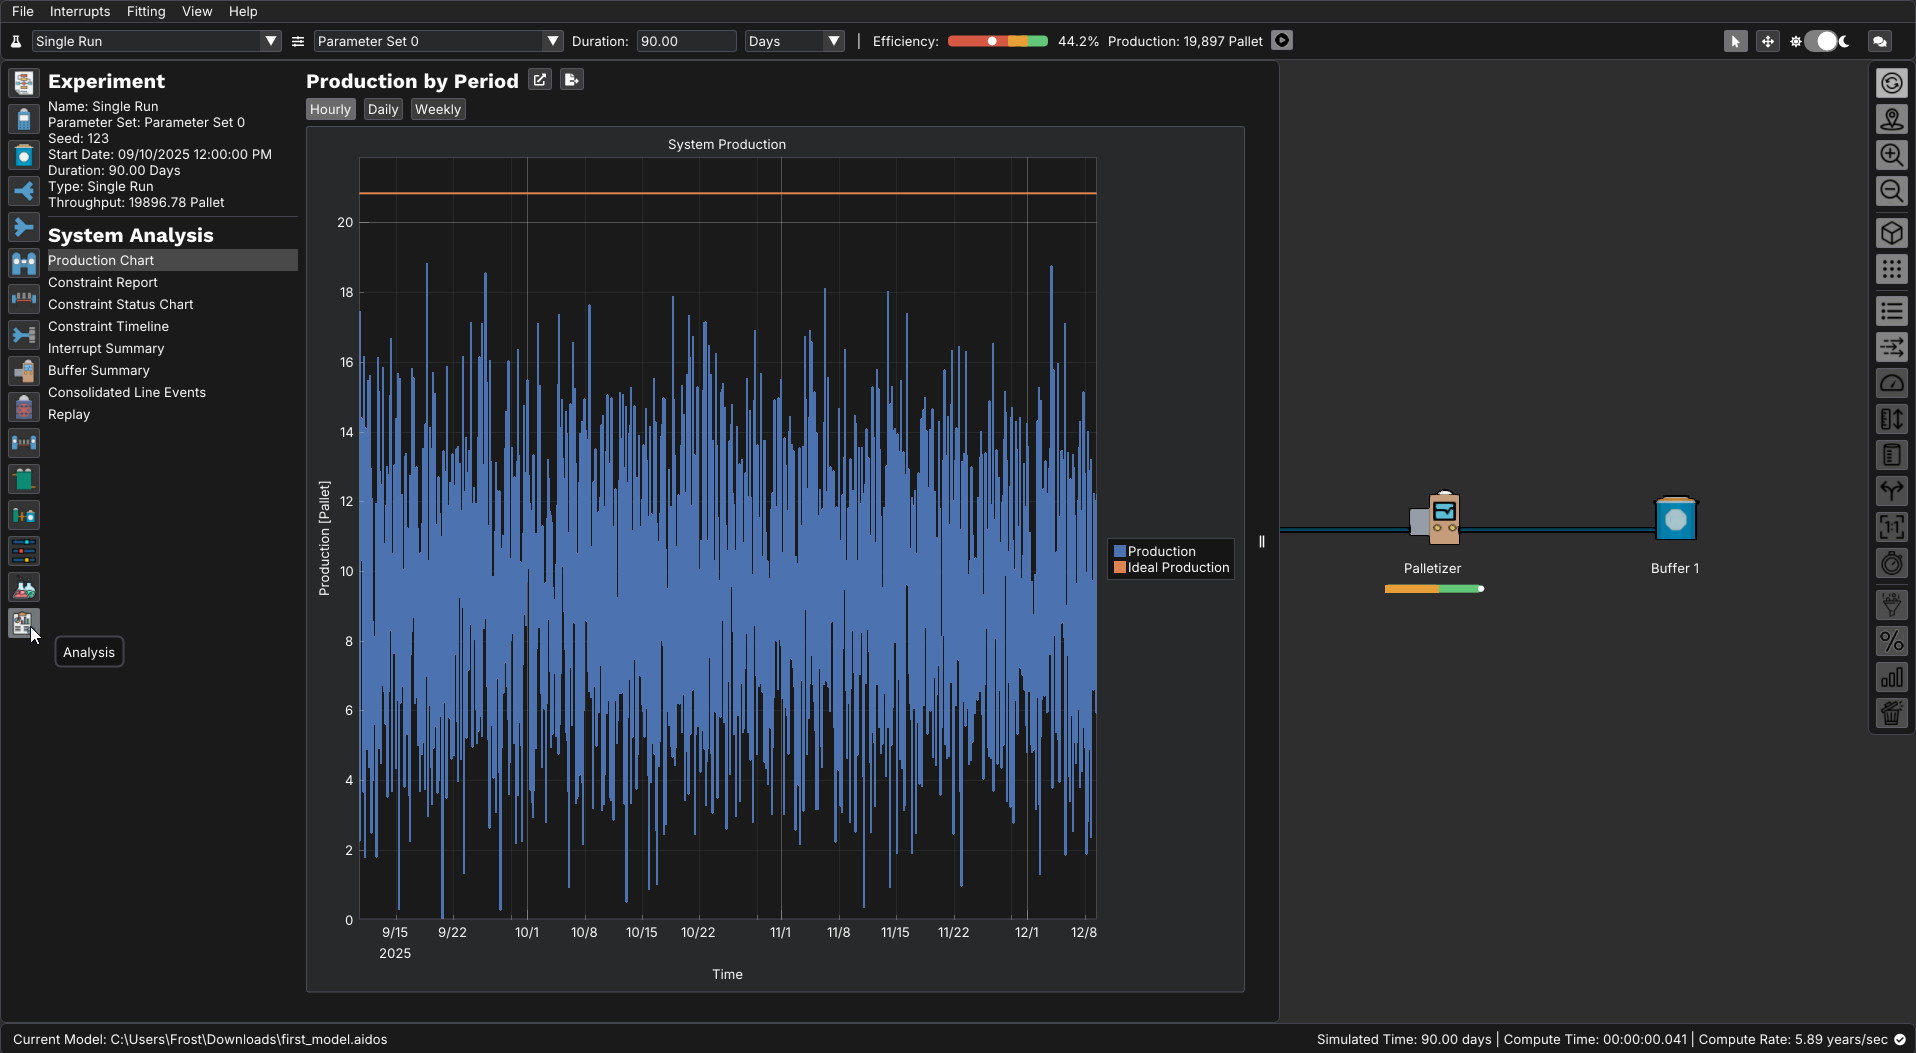1916x1053 pixels.
Task: Switch chart to Daily period
Action: [x=382, y=110]
